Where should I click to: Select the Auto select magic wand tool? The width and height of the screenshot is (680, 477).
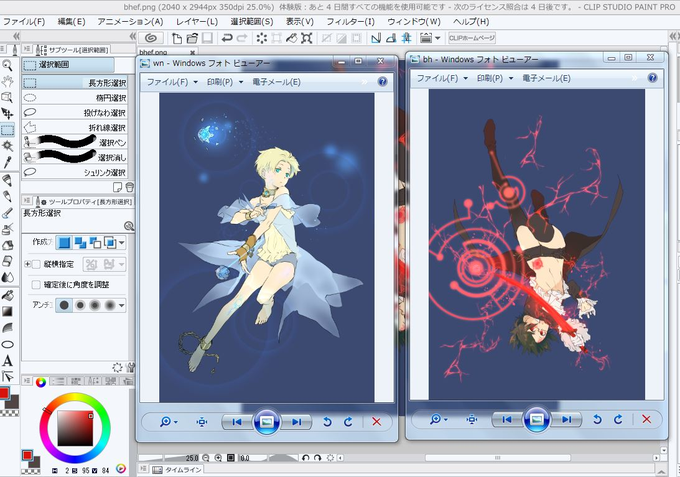pyautogui.click(x=7, y=145)
